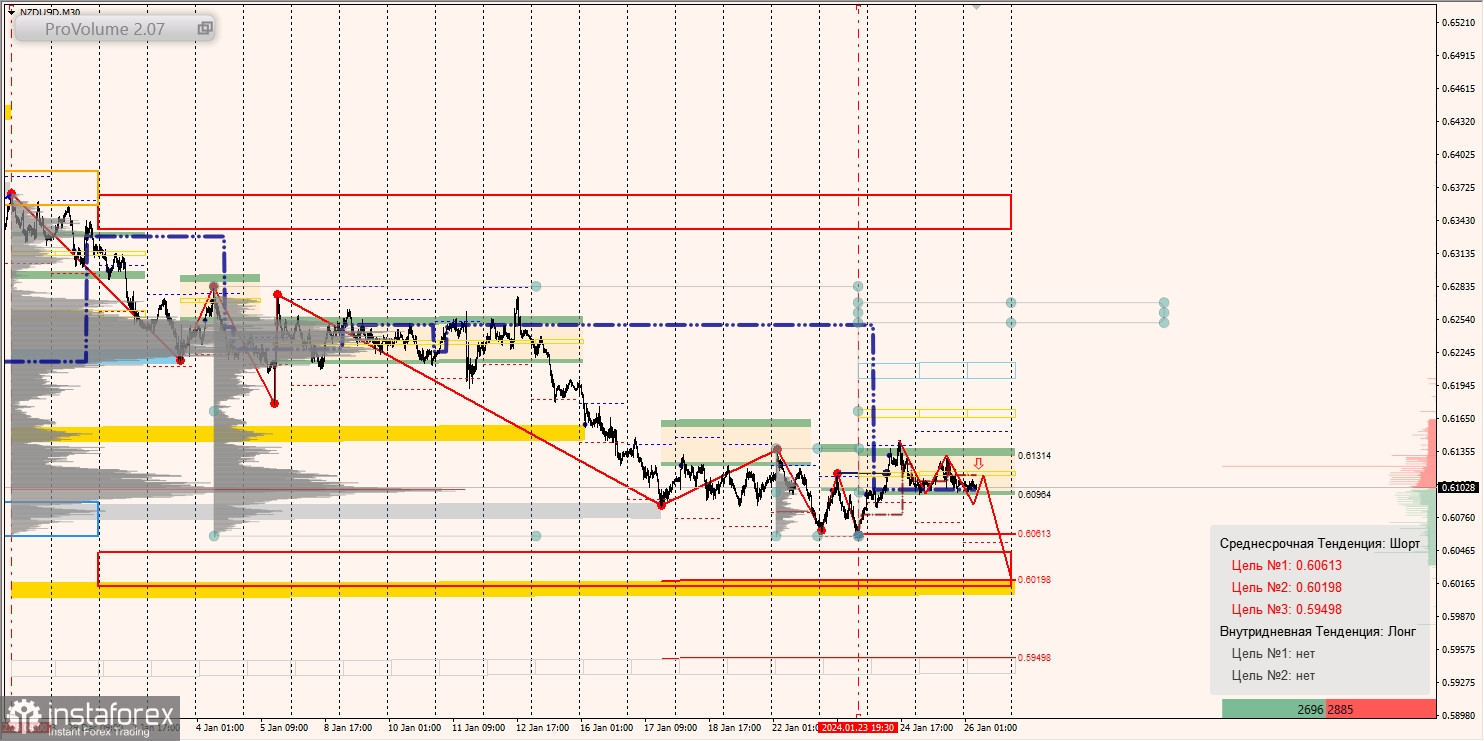Click the 17 Jan 09:00 time axis label
This screenshot has width=1484, height=741.
[671, 728]
